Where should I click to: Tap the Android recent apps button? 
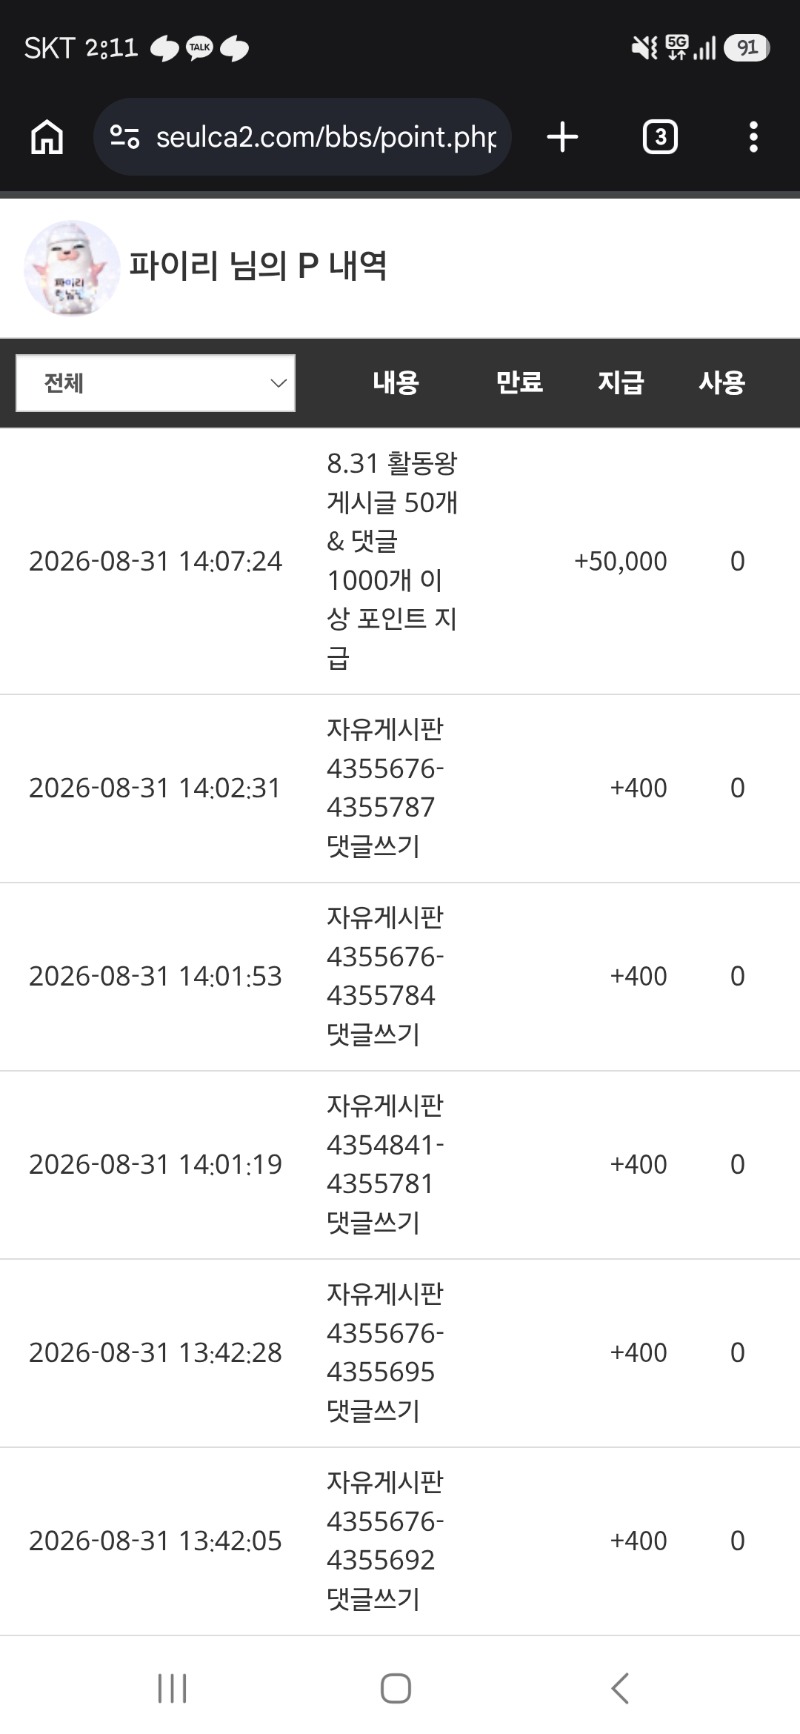pos(172,1689)
